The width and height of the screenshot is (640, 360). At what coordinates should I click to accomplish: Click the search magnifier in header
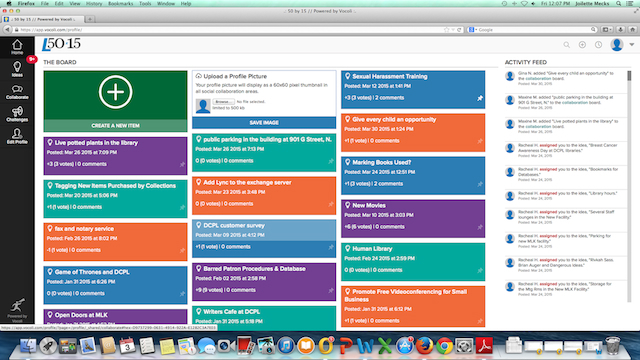coord(567,45)
